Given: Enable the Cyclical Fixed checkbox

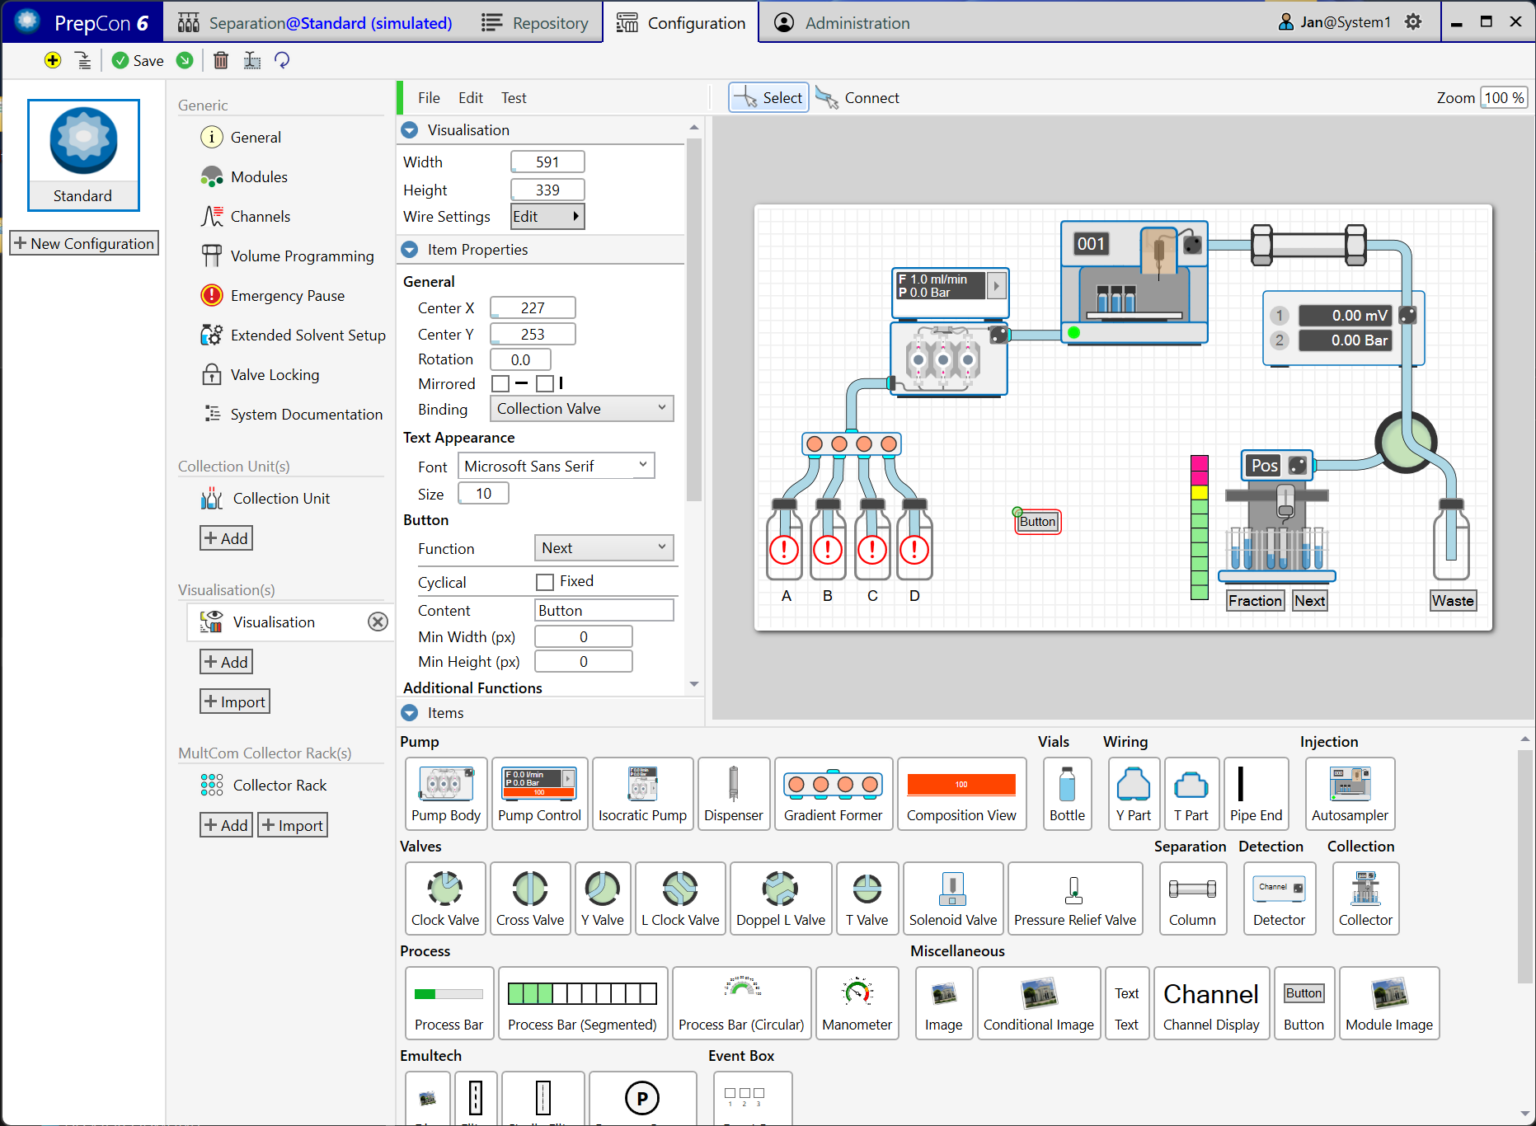Looking at the screenshot, I should coord(545,582).
